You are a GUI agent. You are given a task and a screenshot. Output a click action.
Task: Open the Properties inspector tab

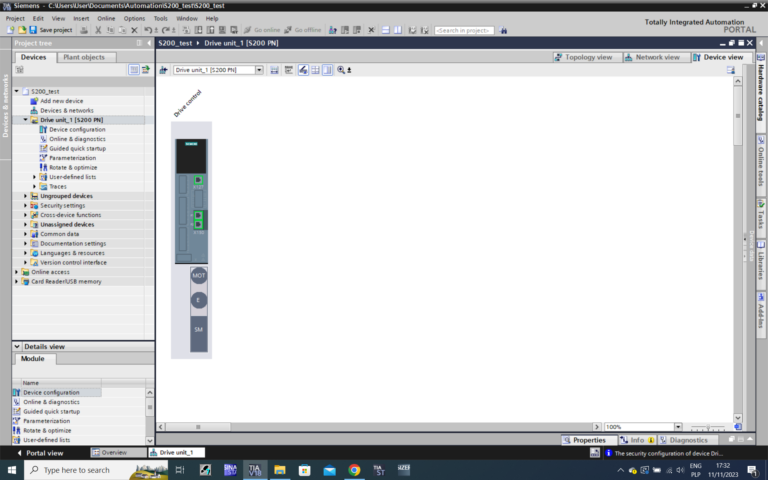584,440
